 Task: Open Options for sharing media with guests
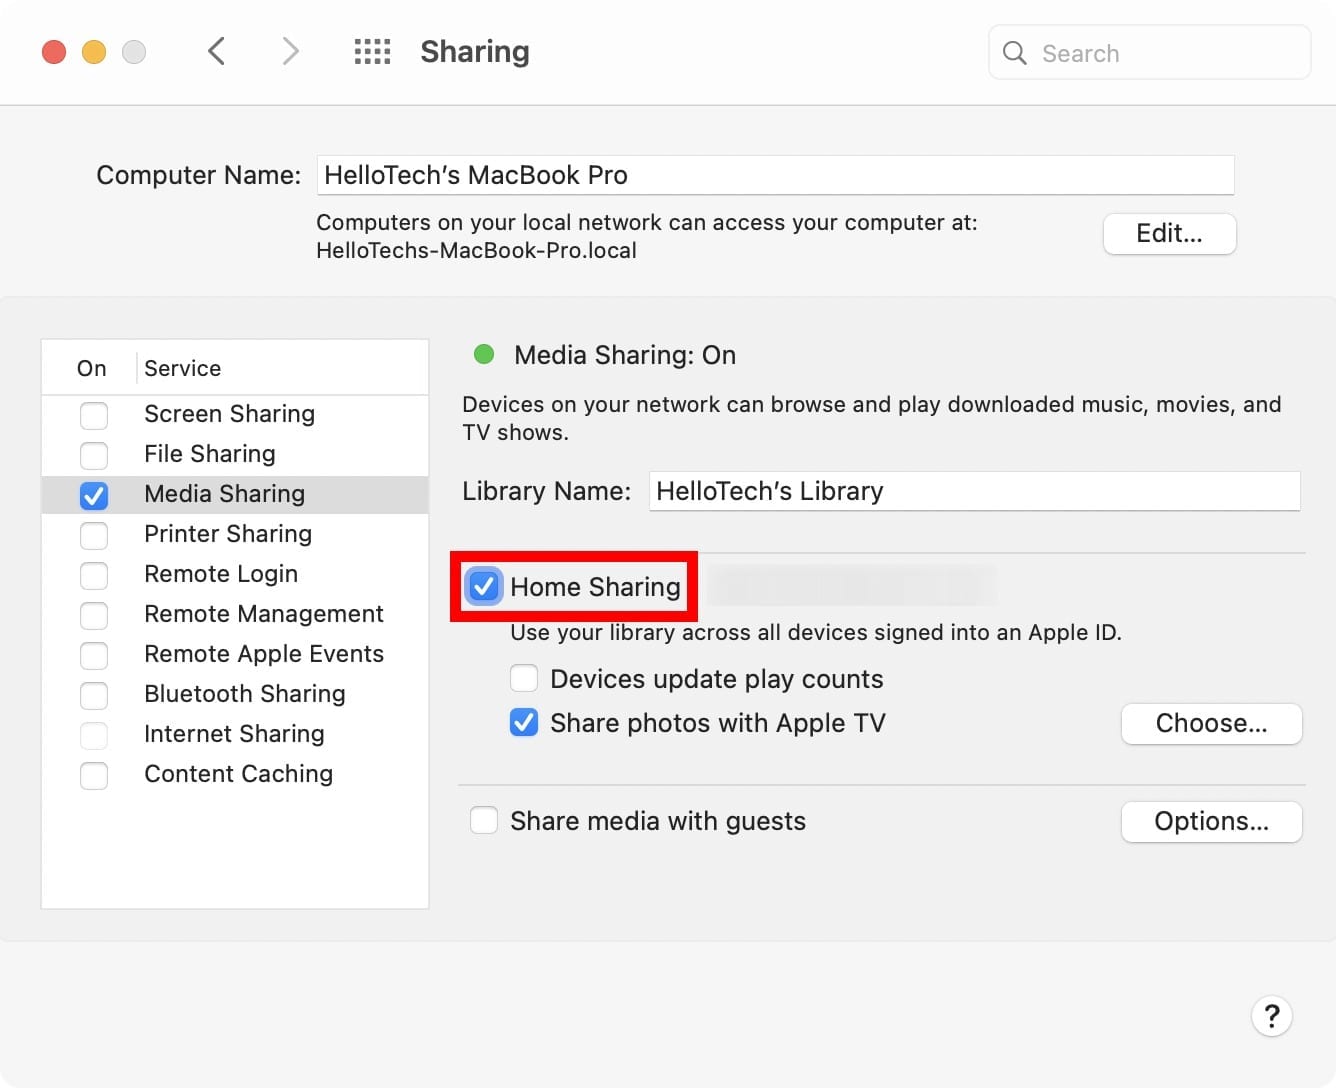1211,821
